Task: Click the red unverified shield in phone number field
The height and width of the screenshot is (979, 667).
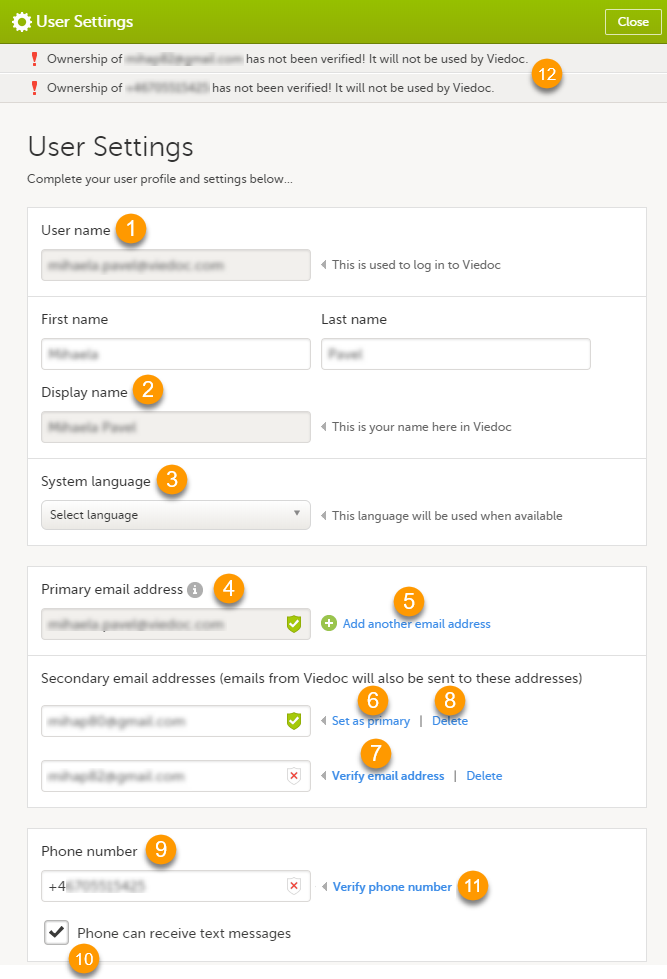Action: tap(294, 886)
